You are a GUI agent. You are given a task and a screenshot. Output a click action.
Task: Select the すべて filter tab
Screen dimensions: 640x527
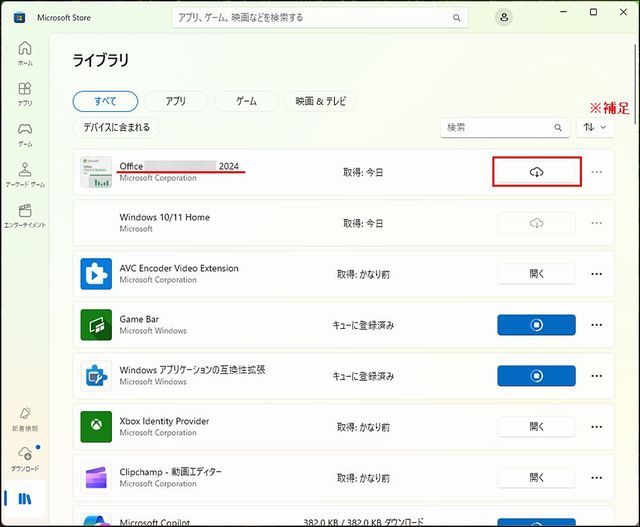105,101
